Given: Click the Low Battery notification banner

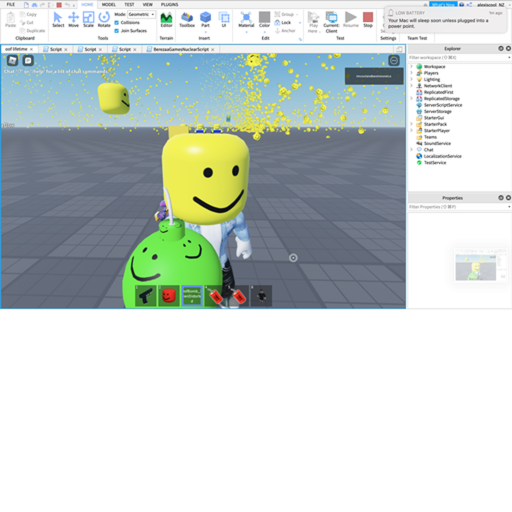Looking at the screenshot, I should pos(446,20).
